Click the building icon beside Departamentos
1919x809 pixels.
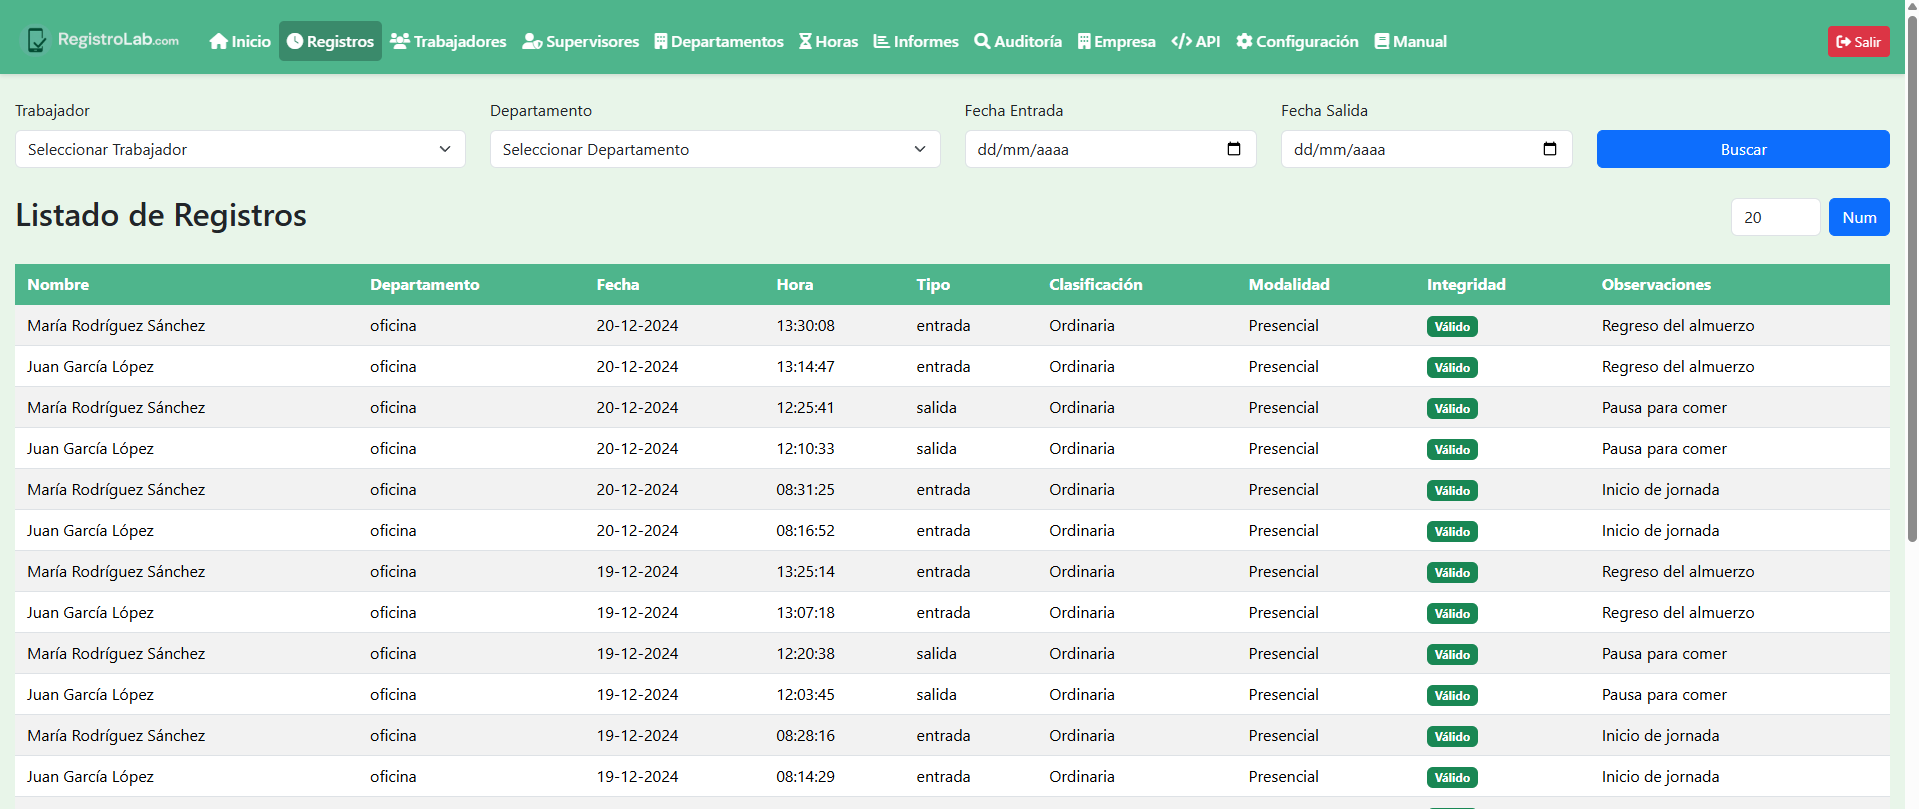tap(661, 41)
